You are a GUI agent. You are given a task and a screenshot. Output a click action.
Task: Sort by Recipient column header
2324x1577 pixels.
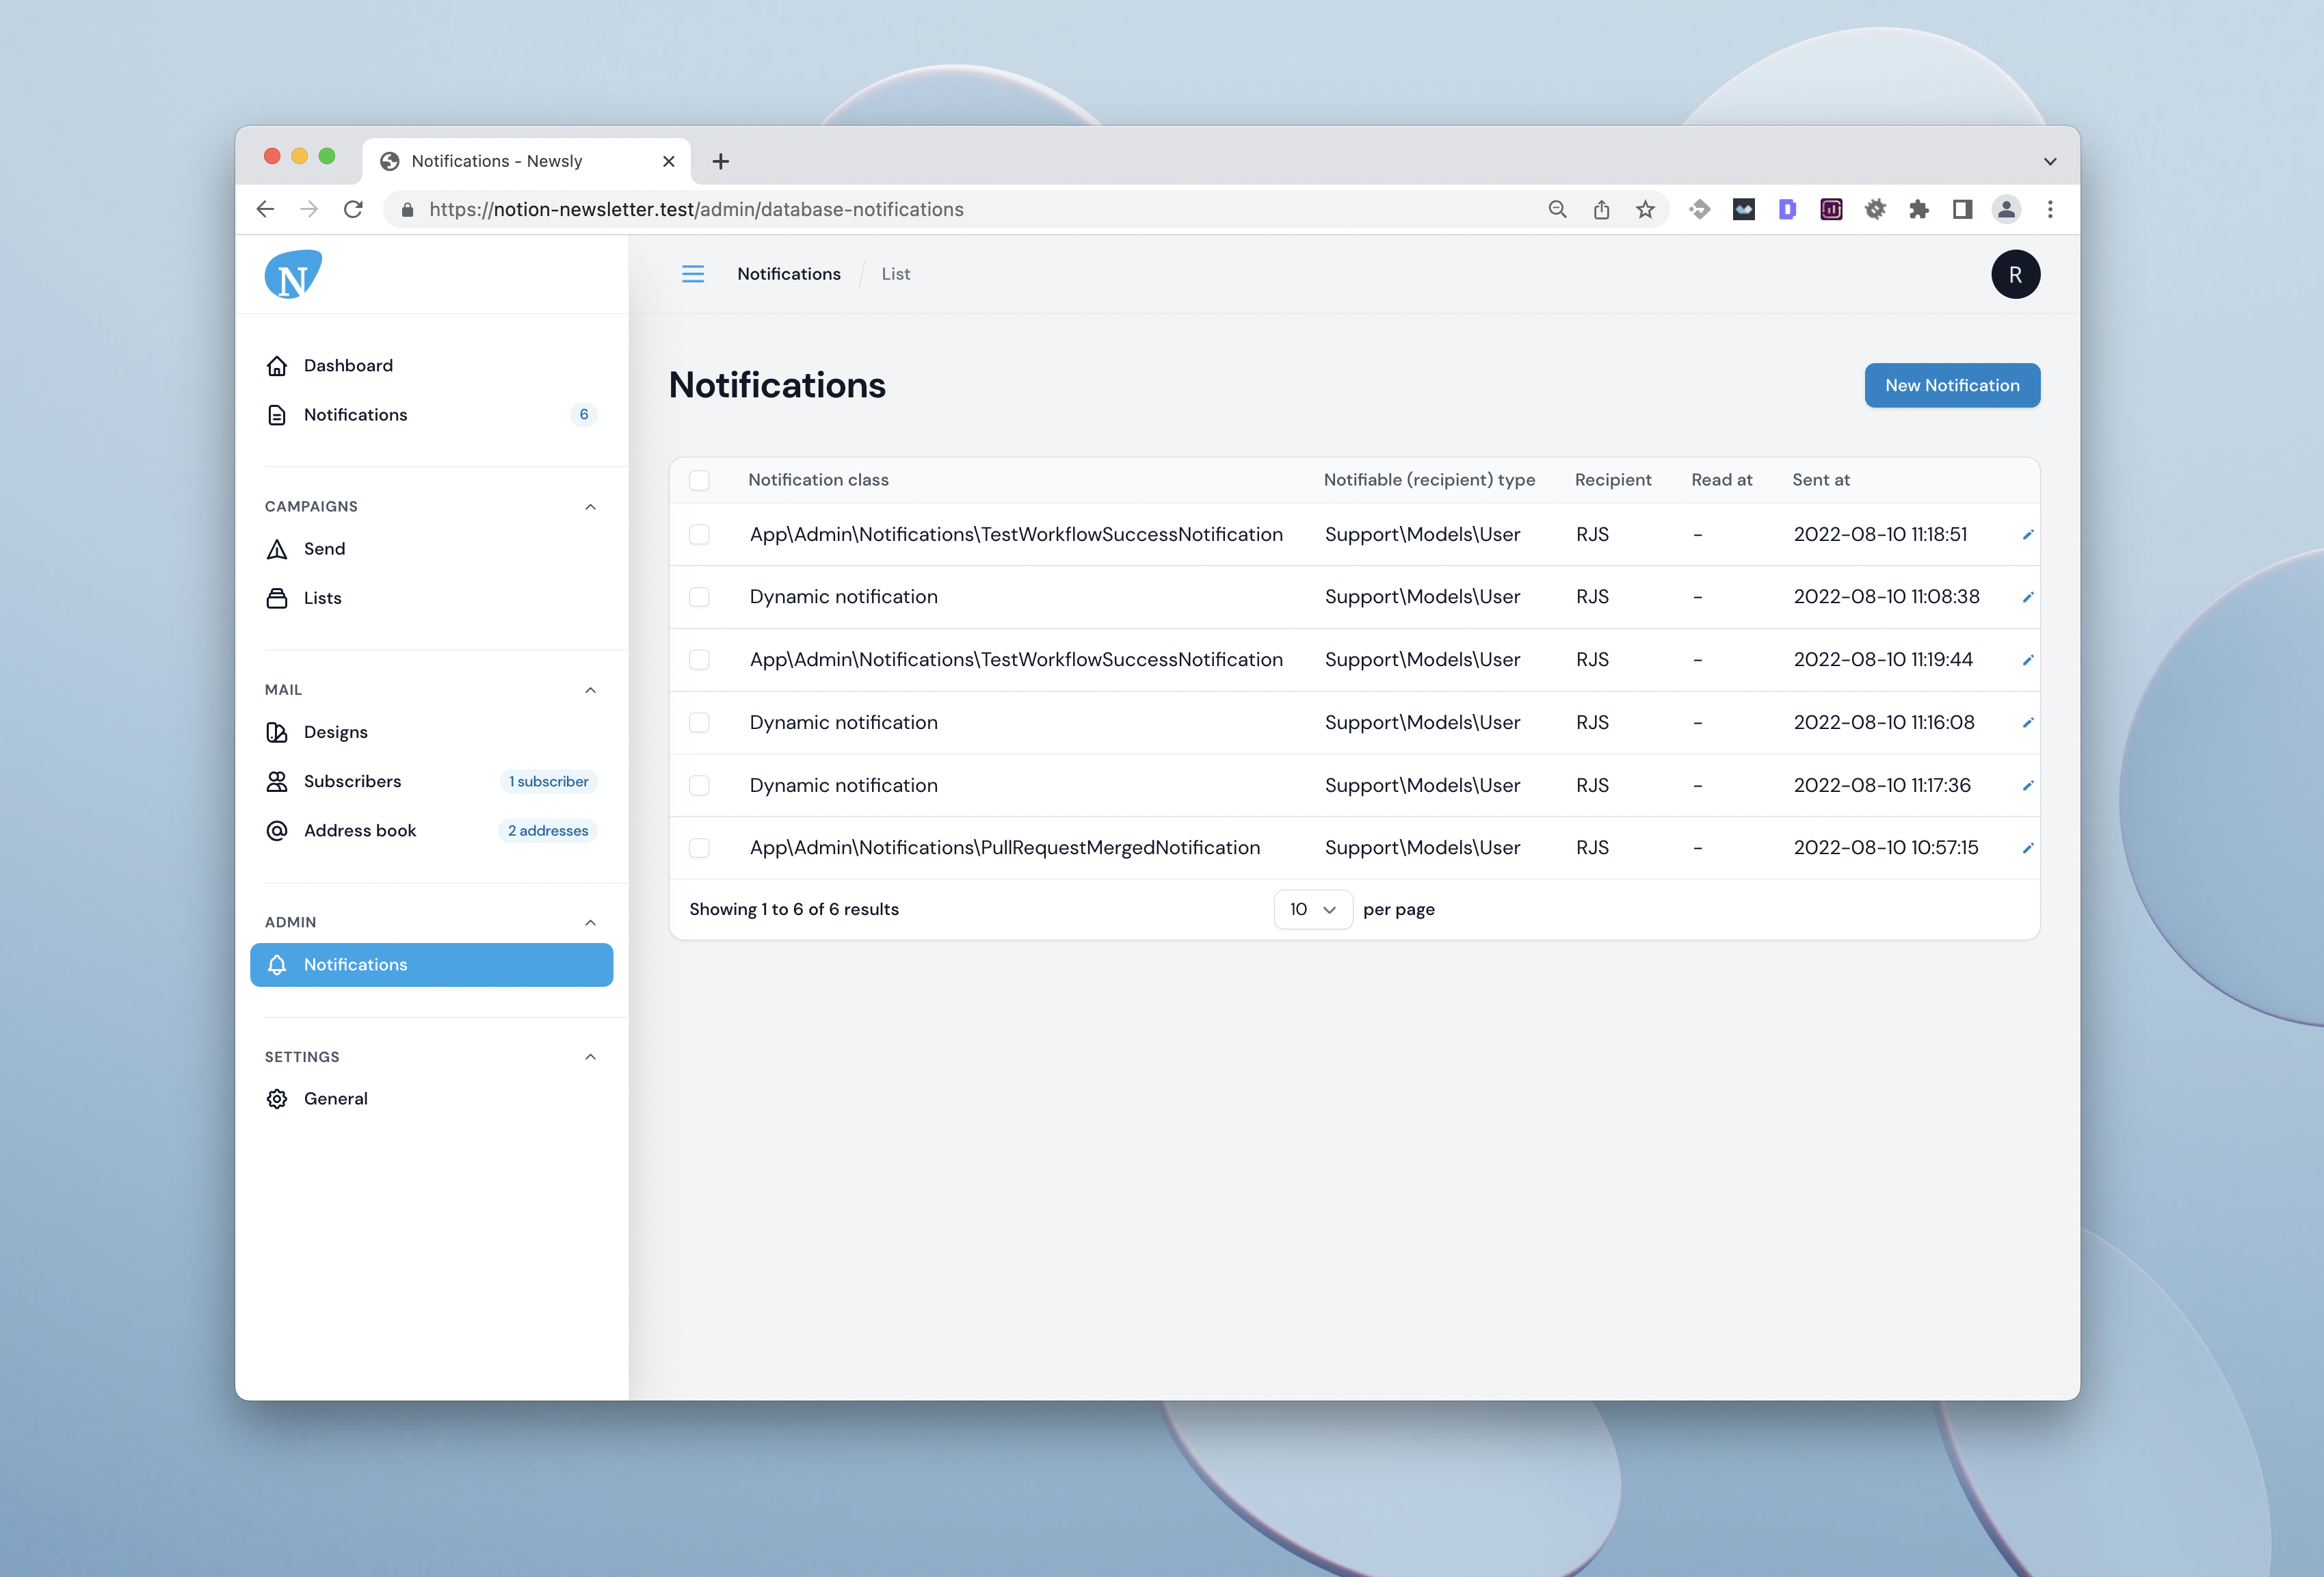1612,480
